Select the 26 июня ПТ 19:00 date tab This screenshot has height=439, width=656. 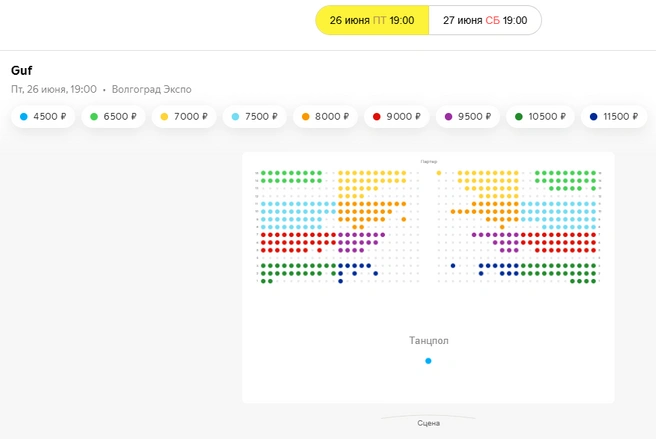[372, 20]
